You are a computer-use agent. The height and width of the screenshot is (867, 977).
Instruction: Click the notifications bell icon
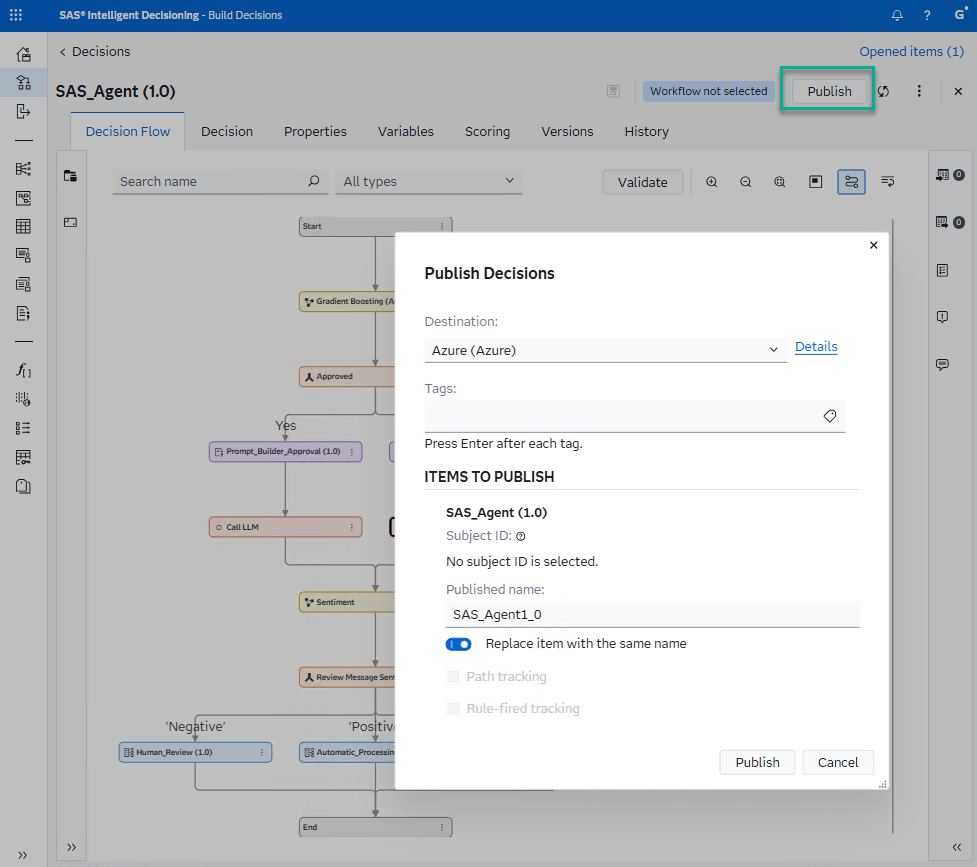(x=897, y=15)
